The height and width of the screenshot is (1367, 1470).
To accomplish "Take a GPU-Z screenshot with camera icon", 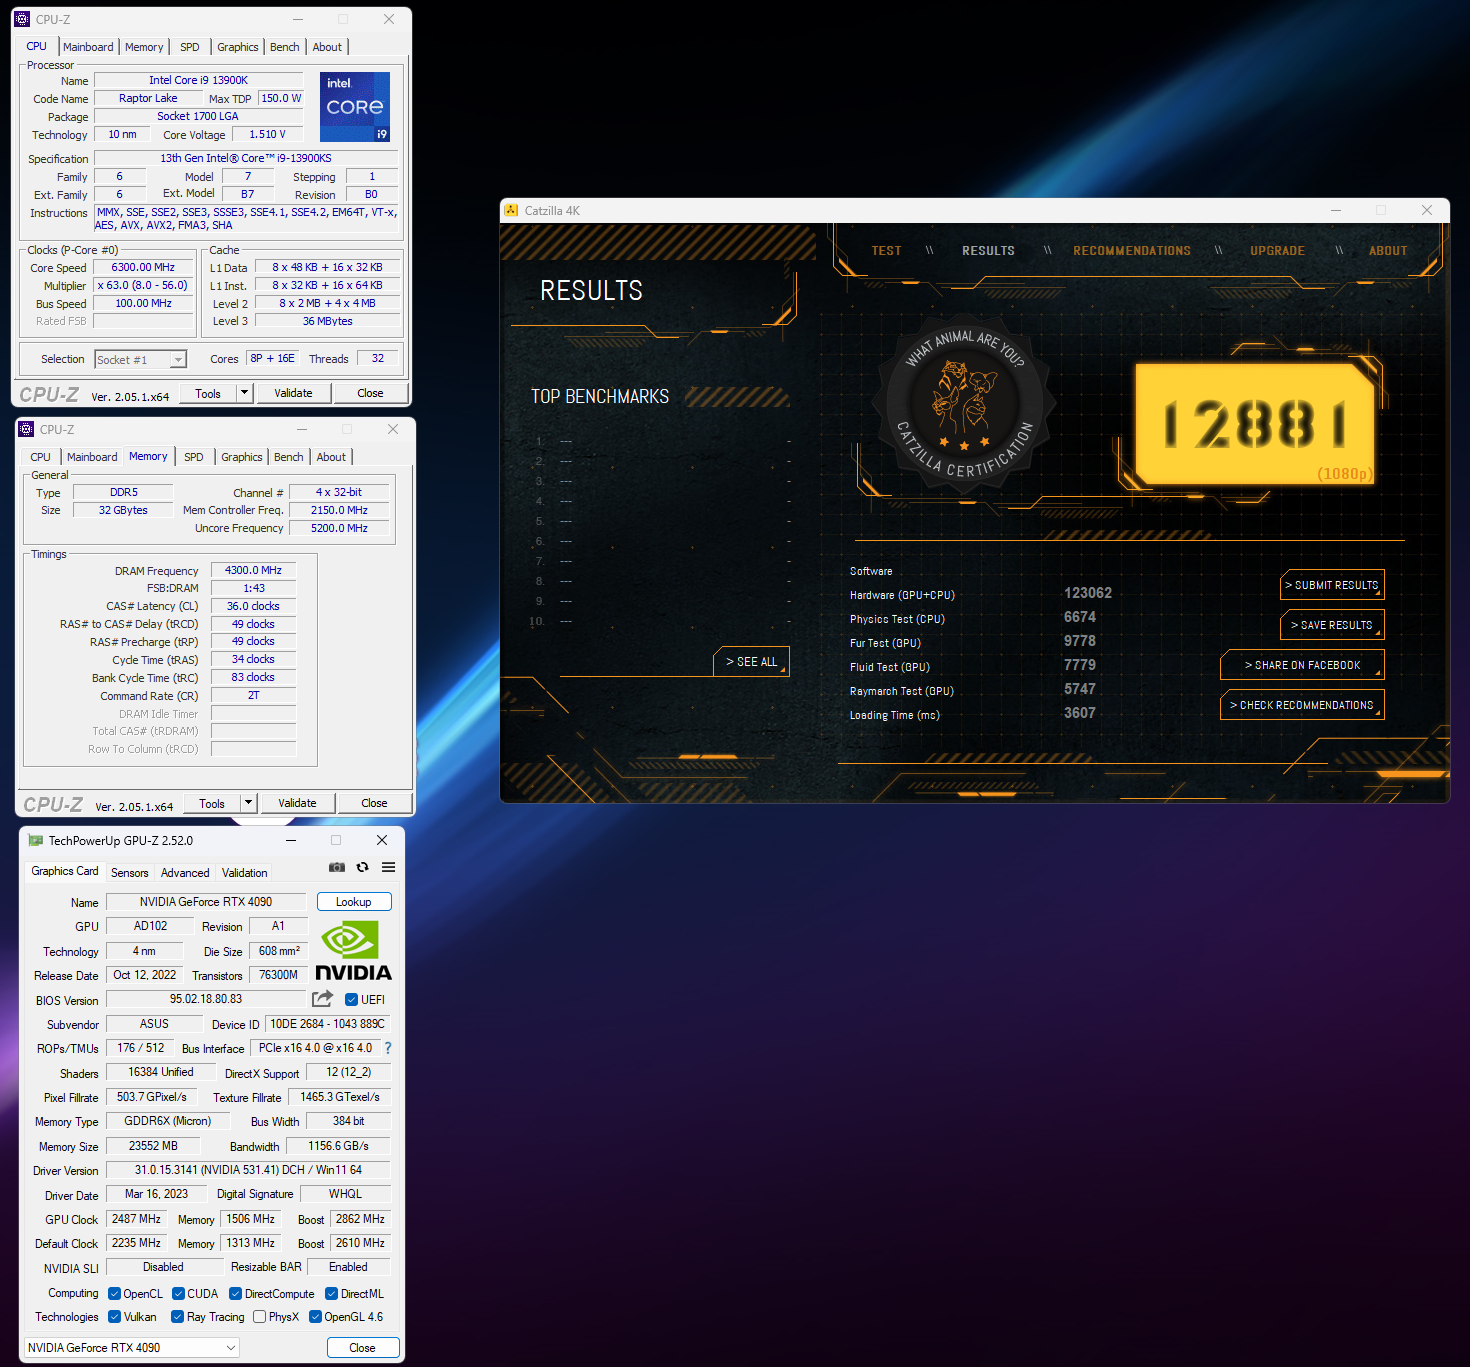I will (337, 867).
